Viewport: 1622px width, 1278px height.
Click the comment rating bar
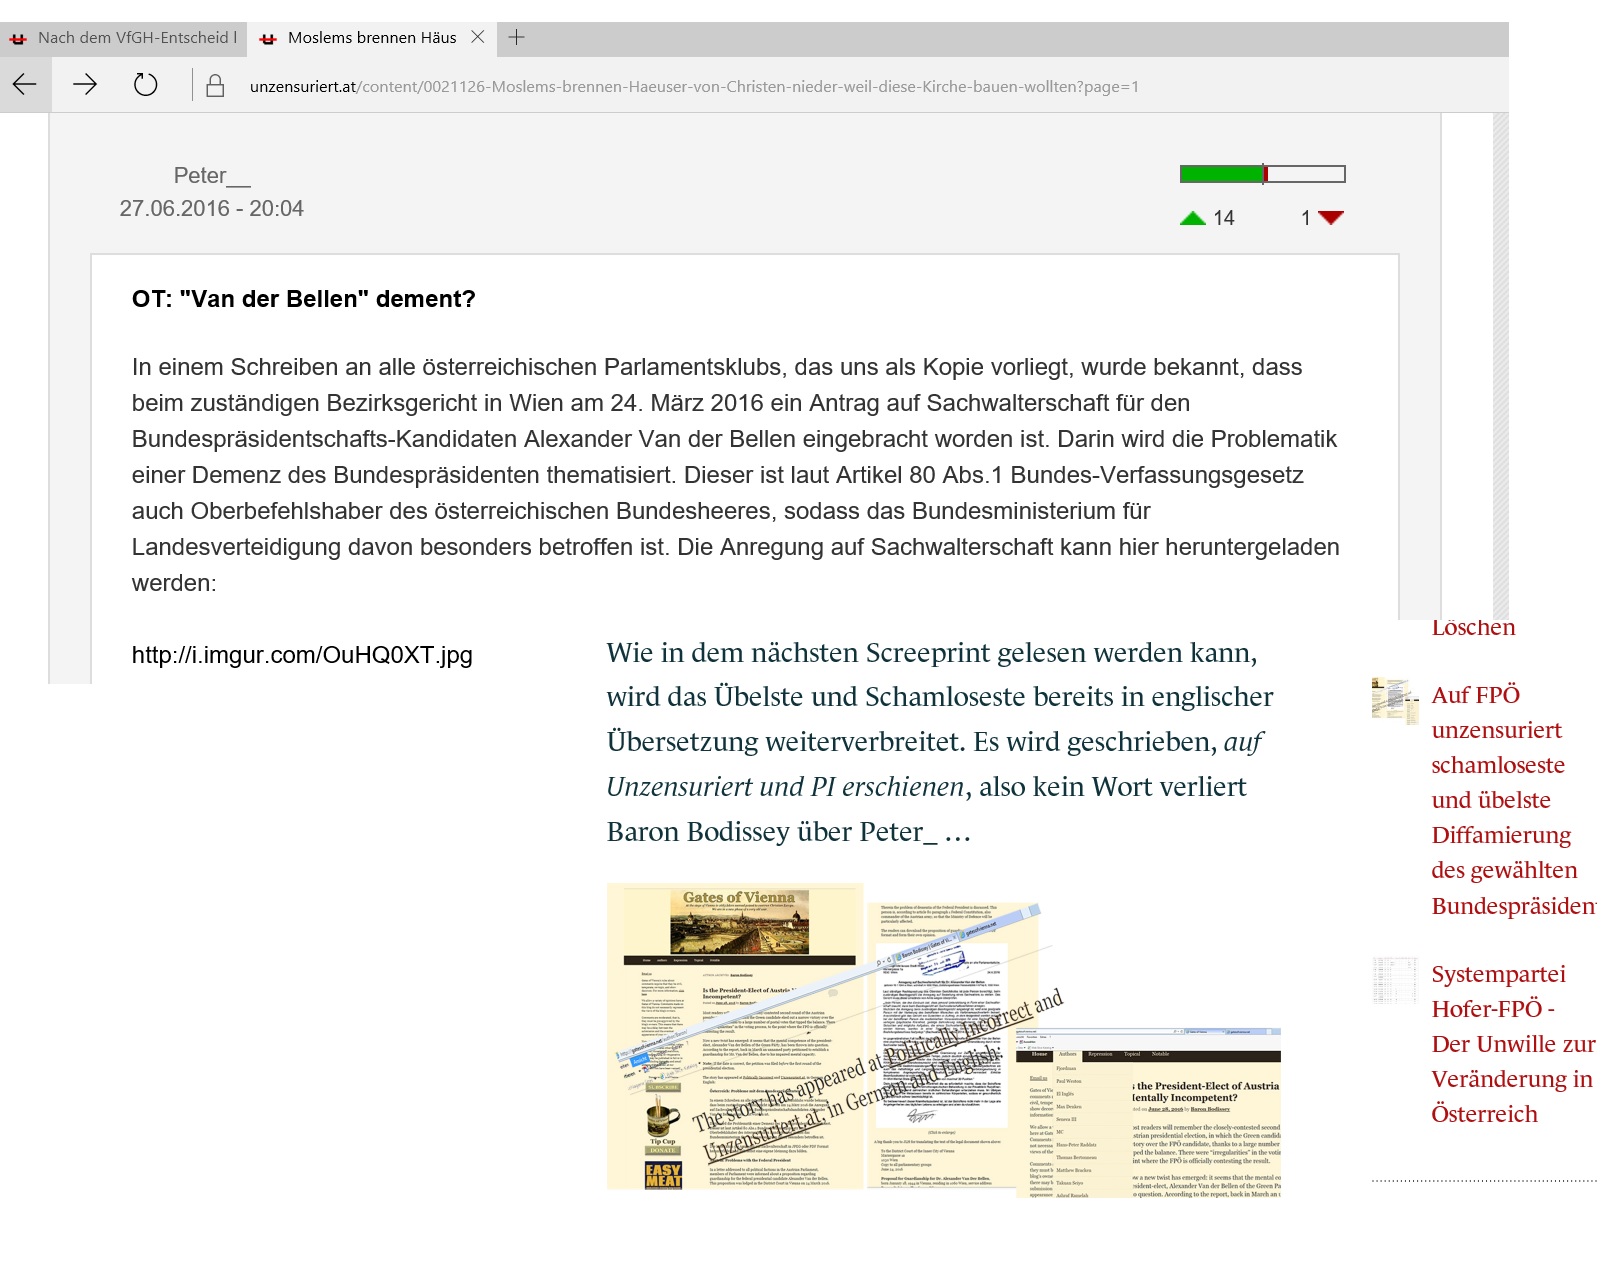point(1262,174)
